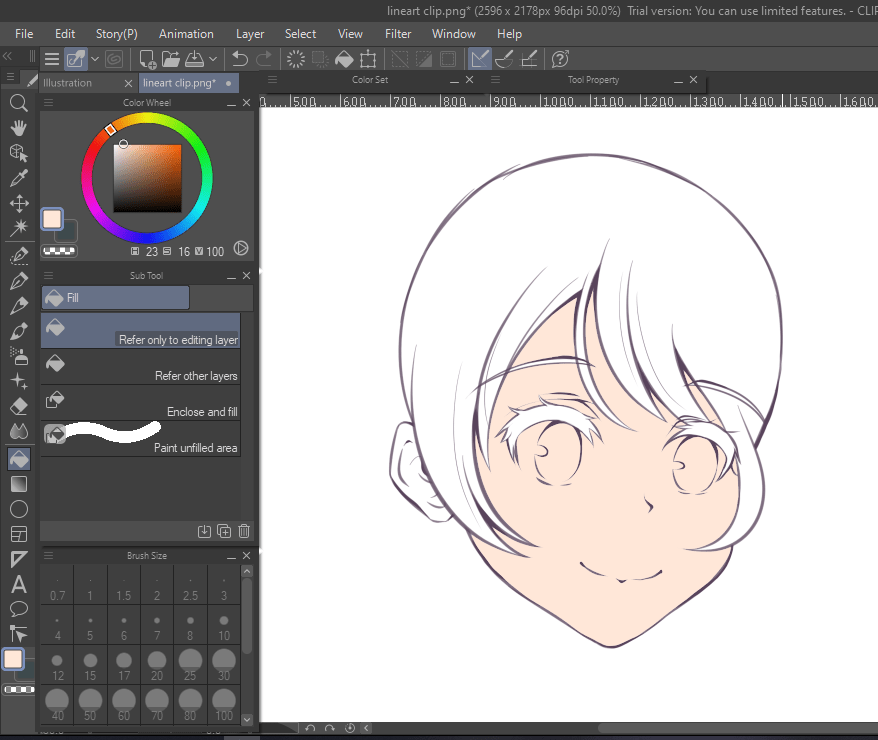This screenshot has width=878, height=740.
Task: Open the Brush Size panel menu
Action: (47, 555)
